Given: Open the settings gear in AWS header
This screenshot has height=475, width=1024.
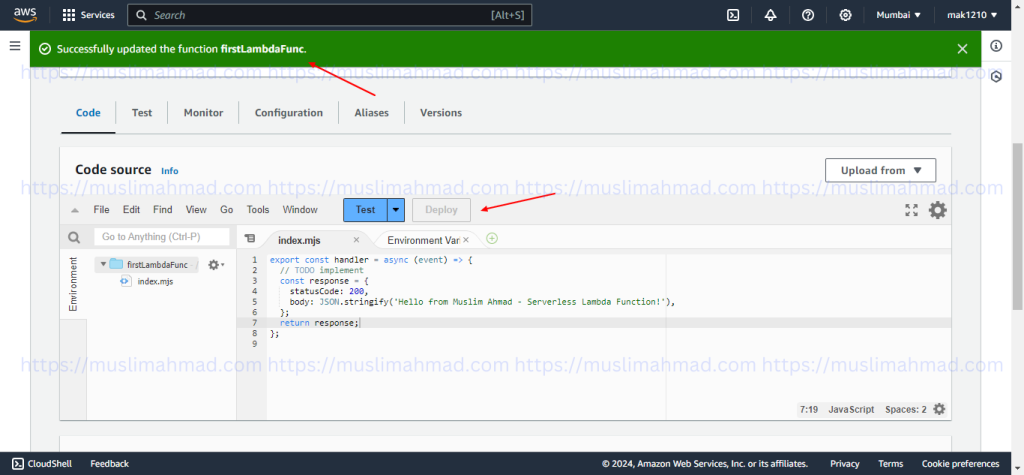Looking at the screenshot, I should click(x=845, y=15).
